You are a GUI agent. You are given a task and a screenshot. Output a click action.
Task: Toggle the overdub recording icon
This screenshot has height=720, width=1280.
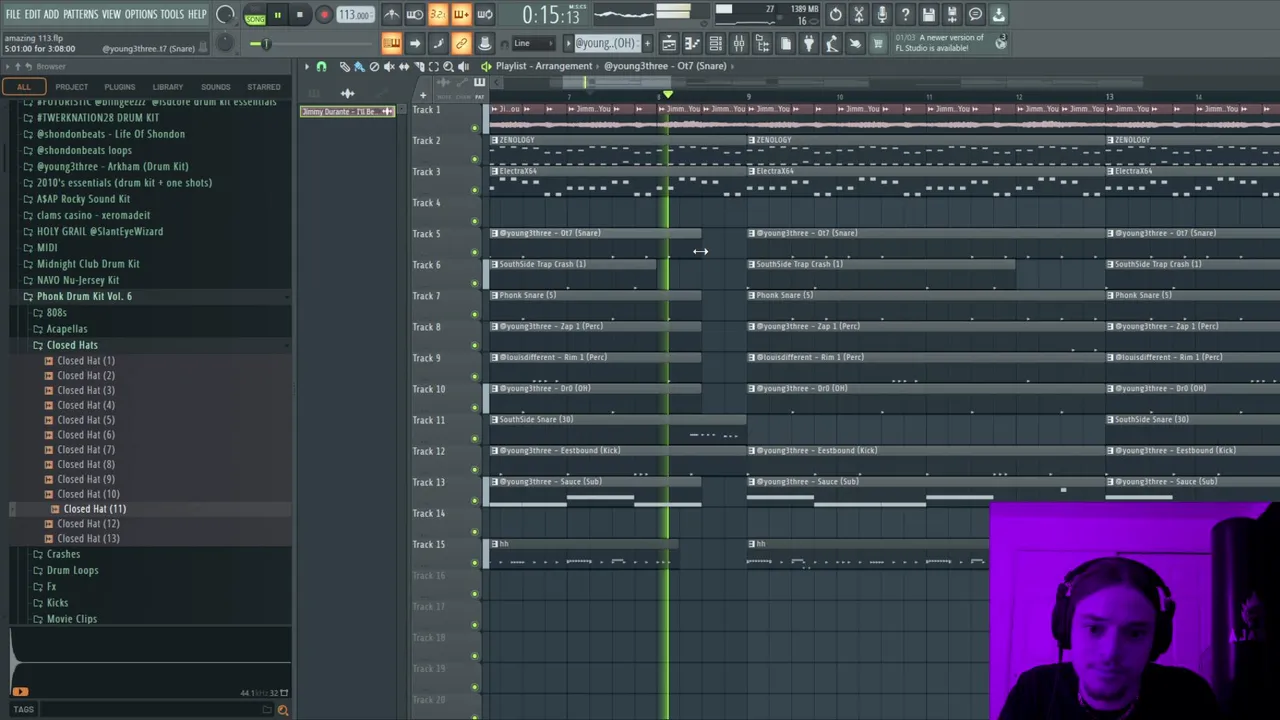click(x=461, y=15)
